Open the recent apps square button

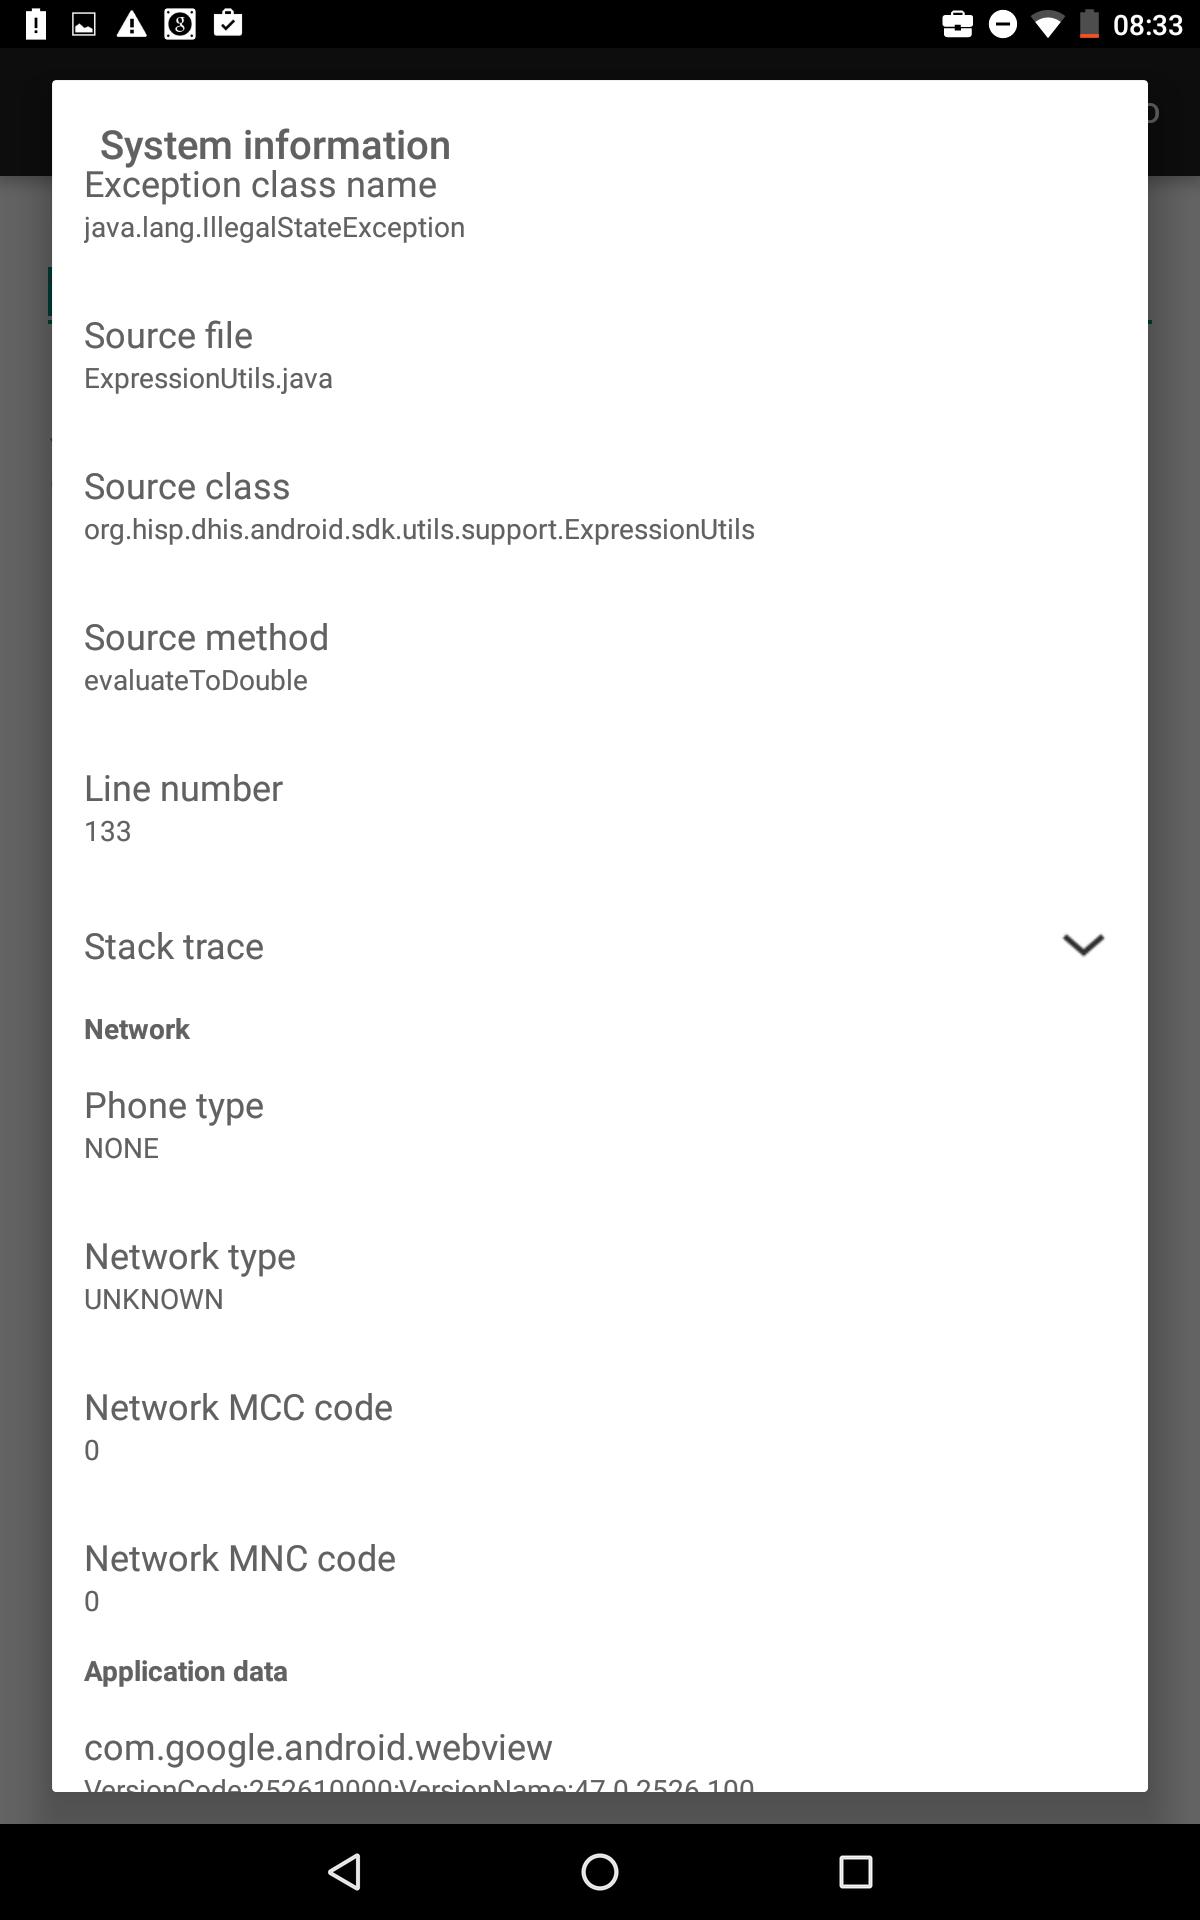[855, 1871]
